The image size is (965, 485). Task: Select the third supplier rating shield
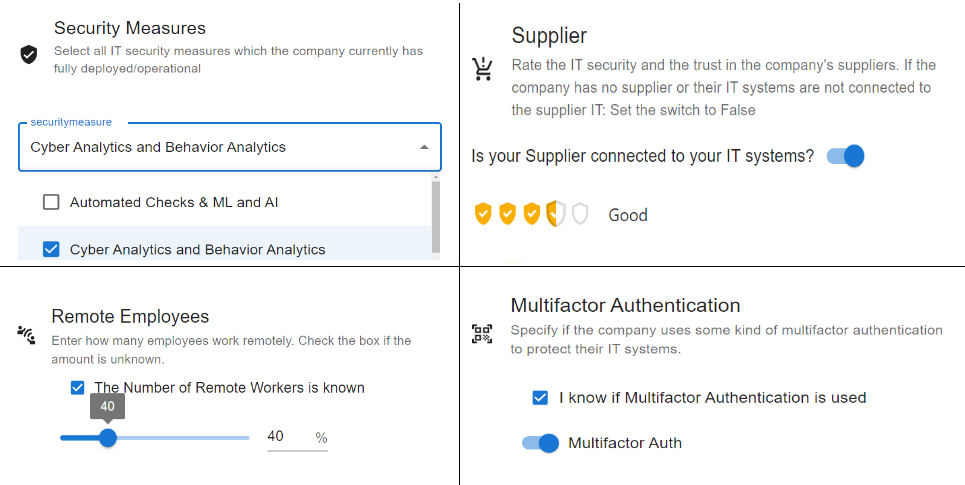pyautogui.click(x=531, y=214)
